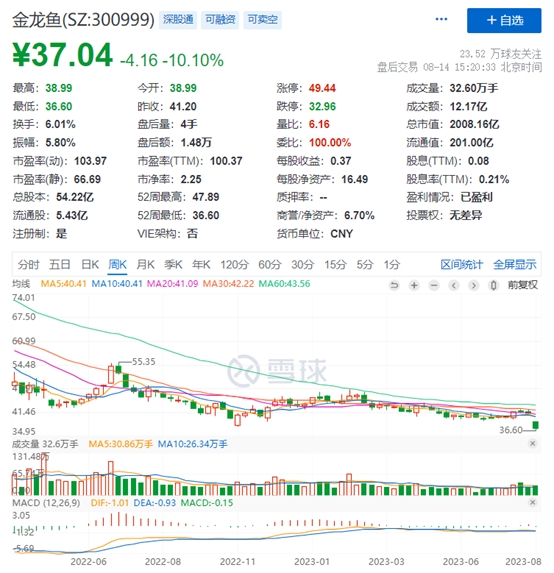This screenshot has width=554, height=573.
Task: Click the chart undo/reset arrow icon
Action: pyautogui.click(x=394, y=285)
